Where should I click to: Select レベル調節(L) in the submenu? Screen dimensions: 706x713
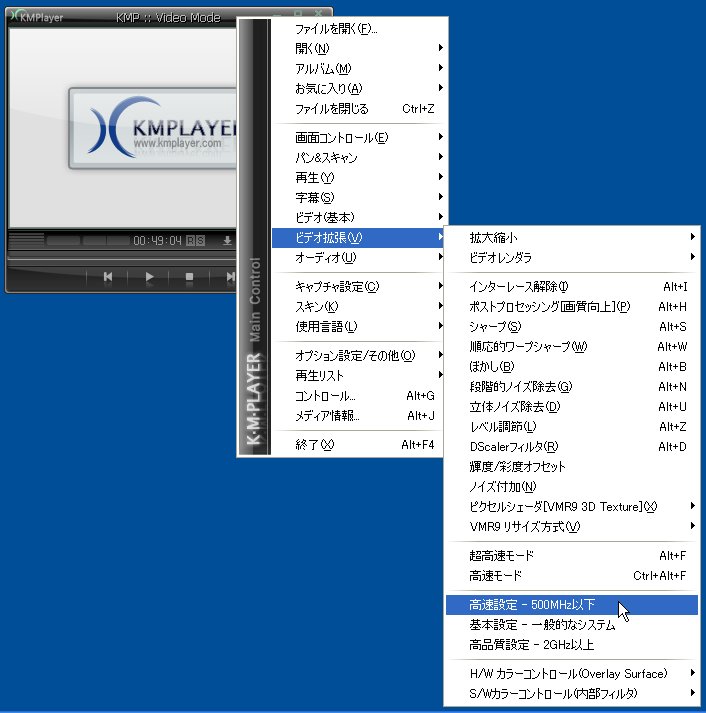(572, 427)
